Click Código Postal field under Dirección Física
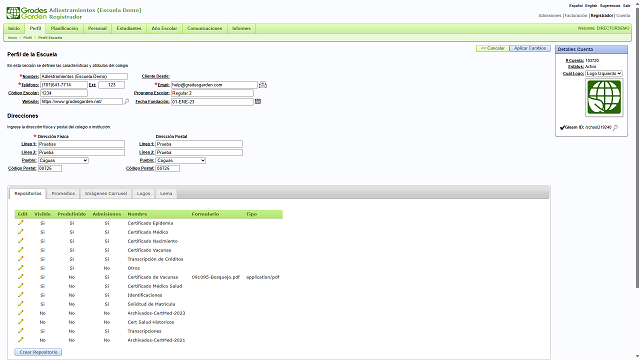This screenshot has width=640, height=360. (x=50, y=168)
